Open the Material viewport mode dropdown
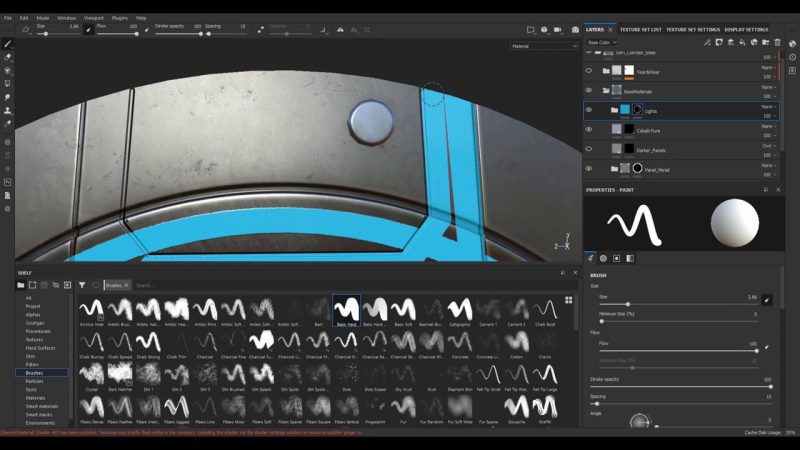Image resolution: width=800 pixels, height=450 pixels. (x=544, y=46)
